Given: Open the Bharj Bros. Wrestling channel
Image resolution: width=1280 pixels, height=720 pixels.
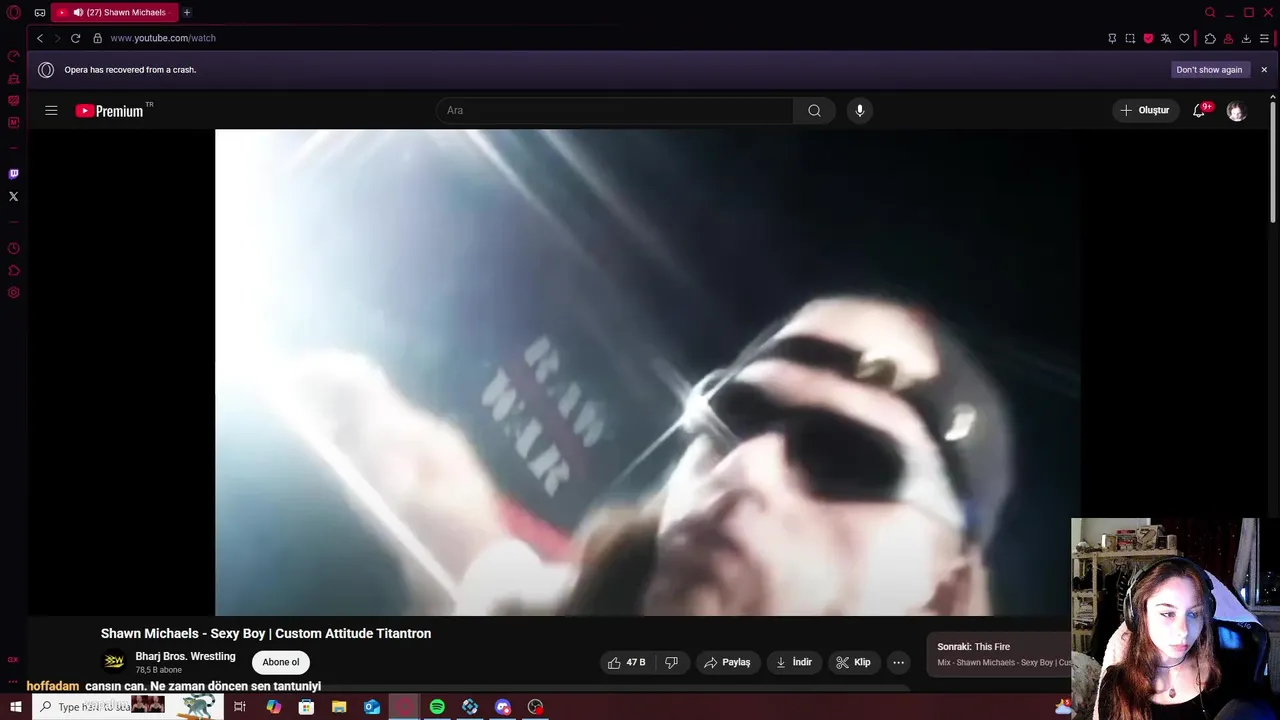Looking at the screenshot, I should 185,656.
